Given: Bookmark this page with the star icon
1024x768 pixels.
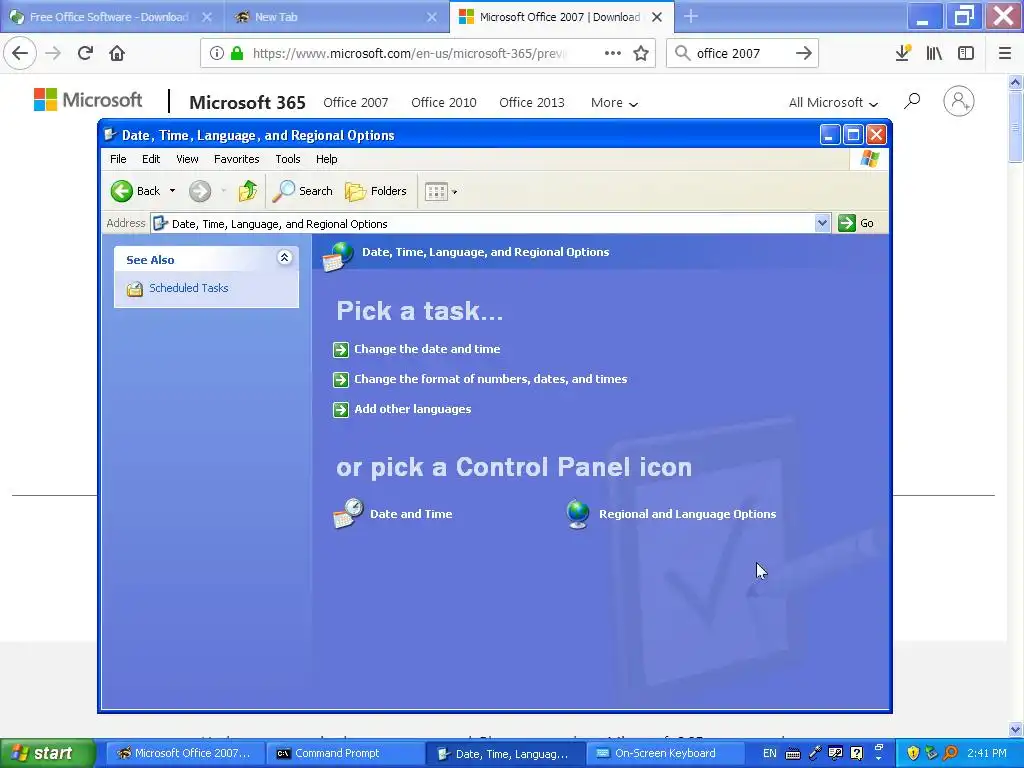Looking at the screenshot, I should [641, 54].
